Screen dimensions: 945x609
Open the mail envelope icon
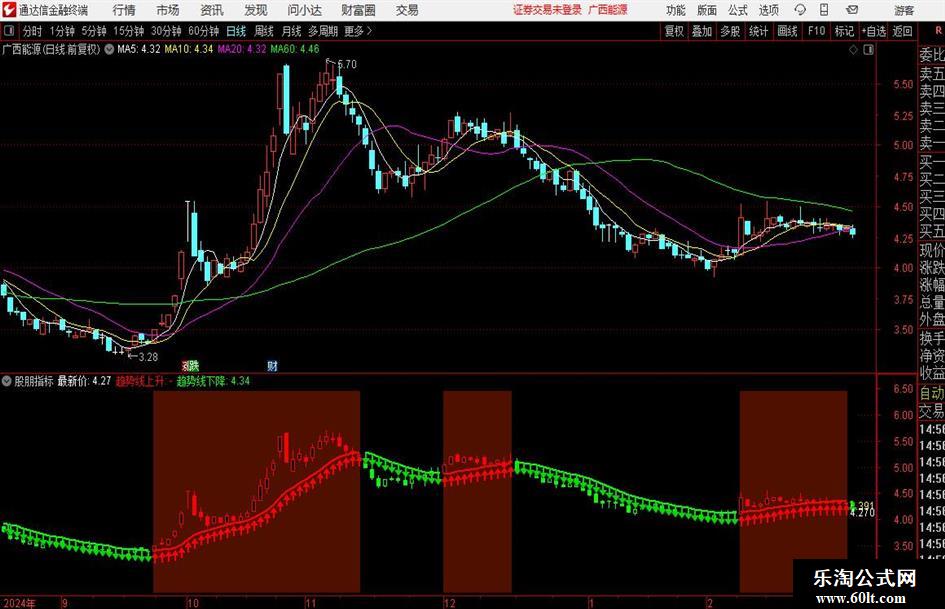852,10
